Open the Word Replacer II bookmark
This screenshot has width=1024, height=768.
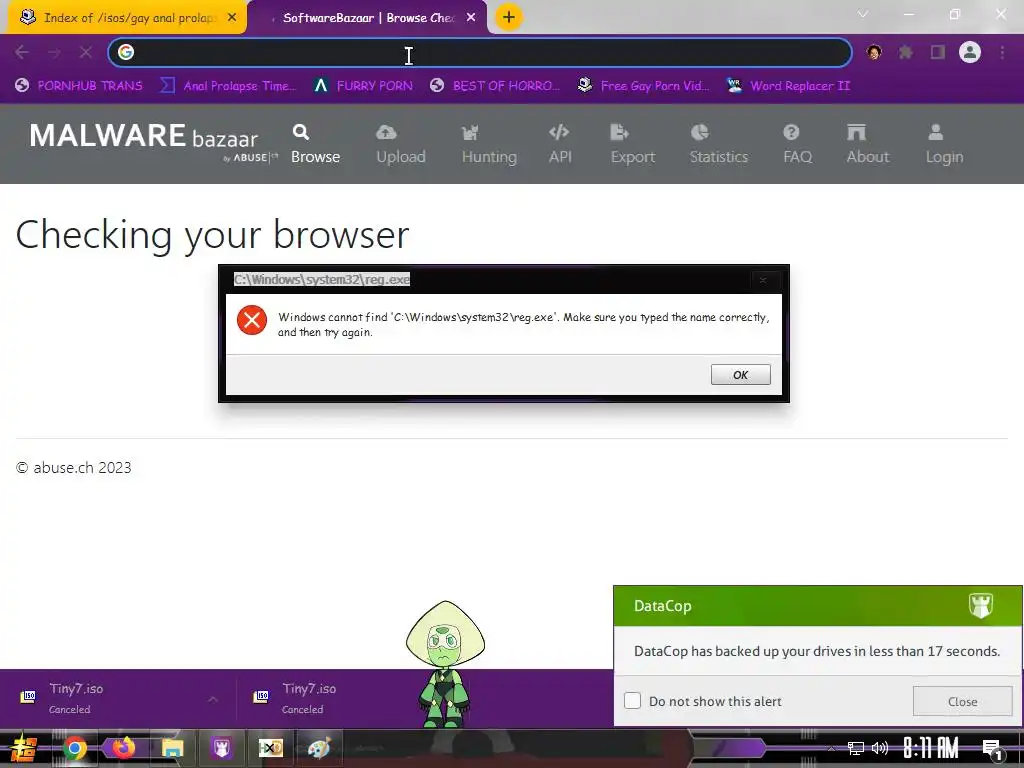pyautogui.click(x=788, y=86)
